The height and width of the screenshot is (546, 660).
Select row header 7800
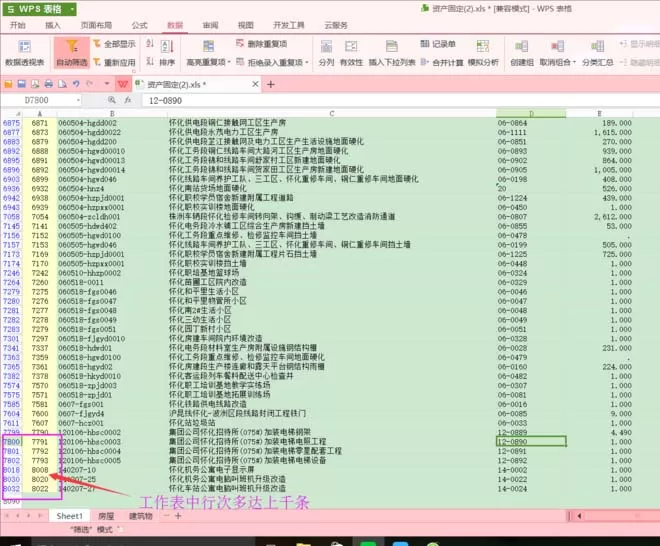12,442
